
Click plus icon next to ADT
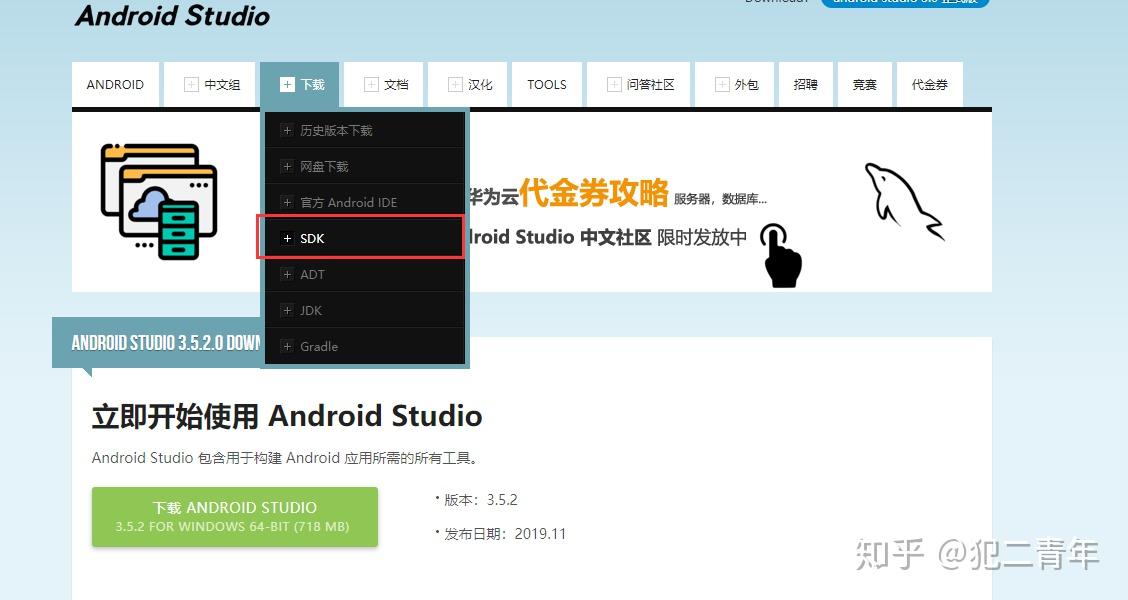[x=287, y=274]
